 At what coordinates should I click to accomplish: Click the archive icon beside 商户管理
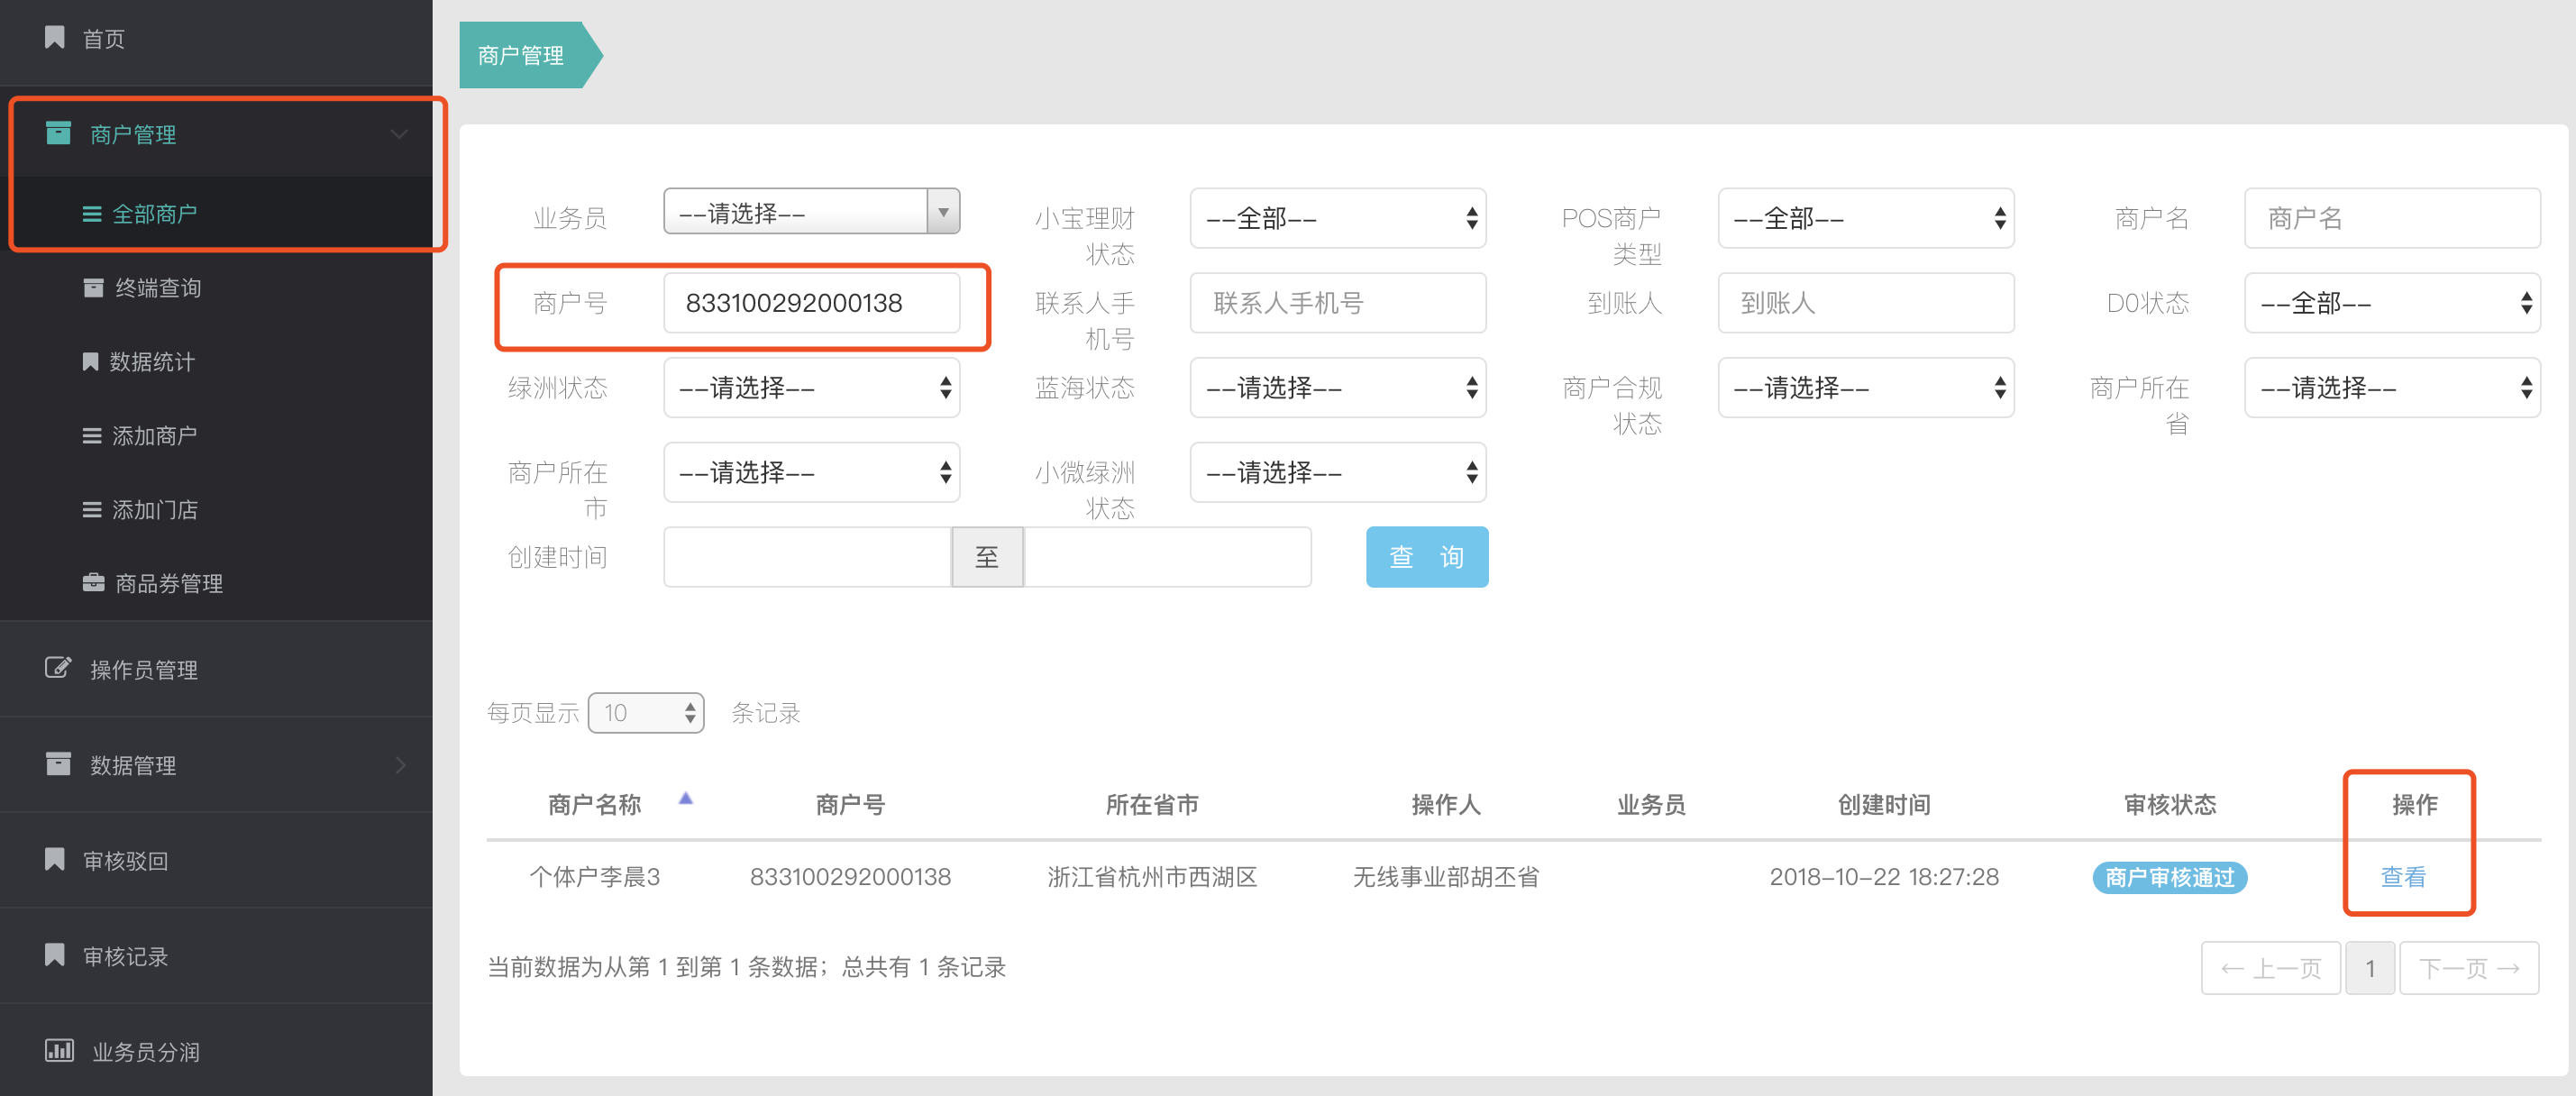(x=59, y=133)
